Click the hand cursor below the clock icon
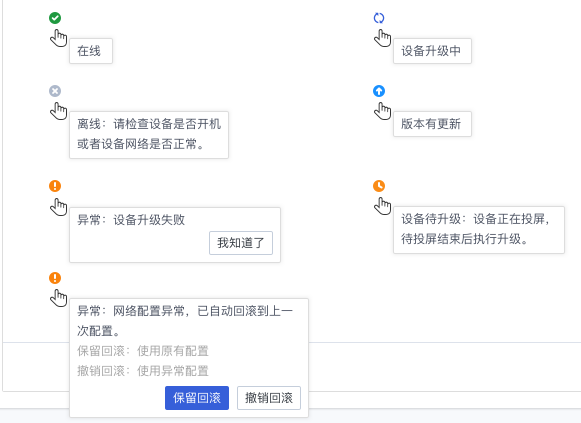 coord(382,206)
